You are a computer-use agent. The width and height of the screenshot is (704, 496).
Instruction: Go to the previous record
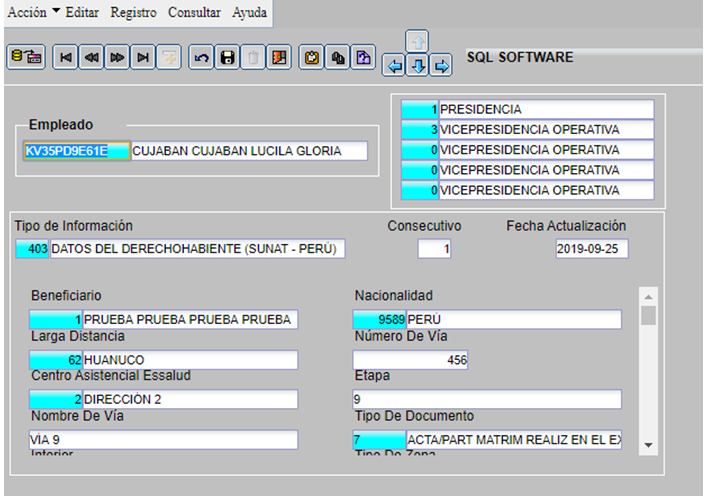click(91, 58)
